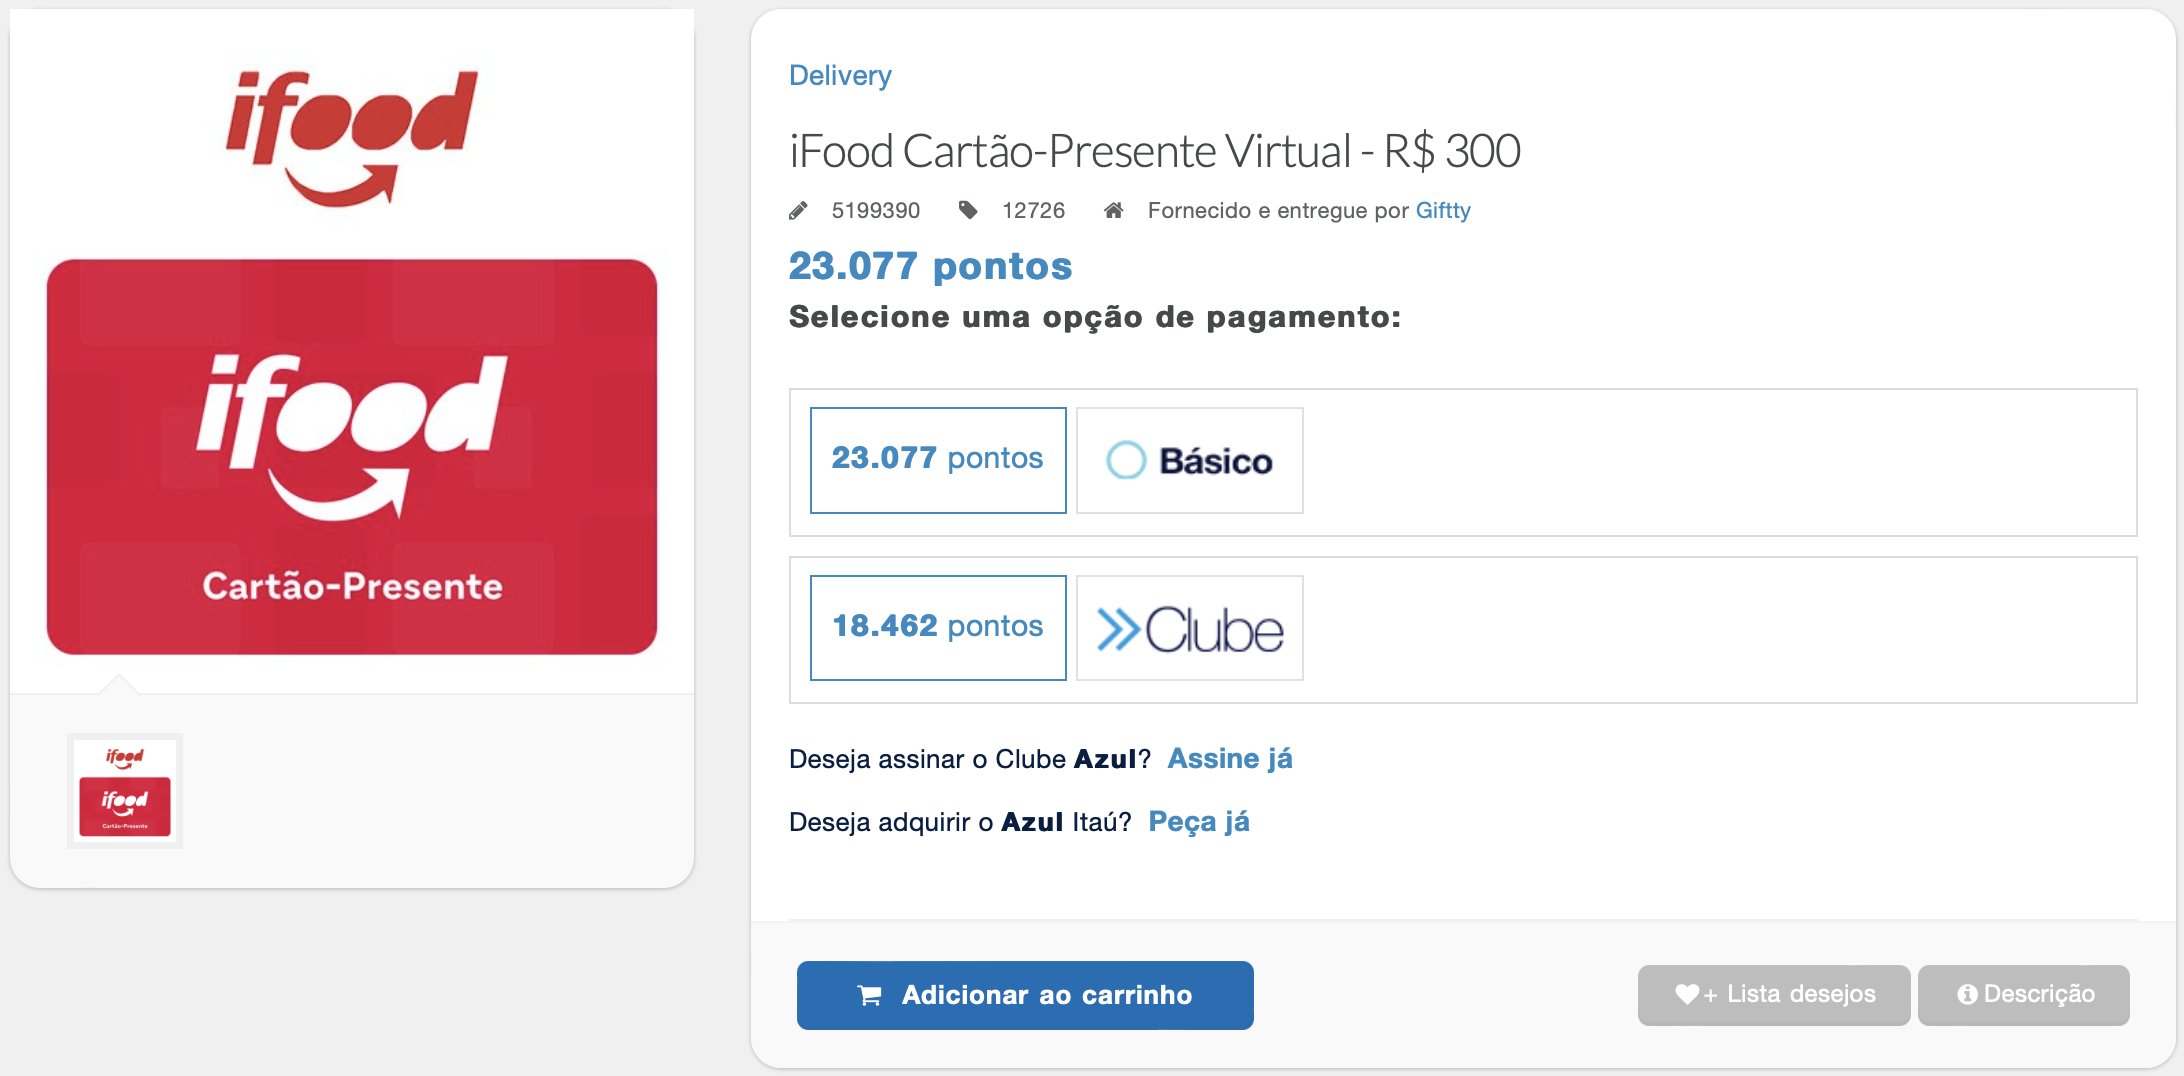Click the info icon in Descrição button
This screenshot has height=1076, width=2184.
pos(1967,994)
